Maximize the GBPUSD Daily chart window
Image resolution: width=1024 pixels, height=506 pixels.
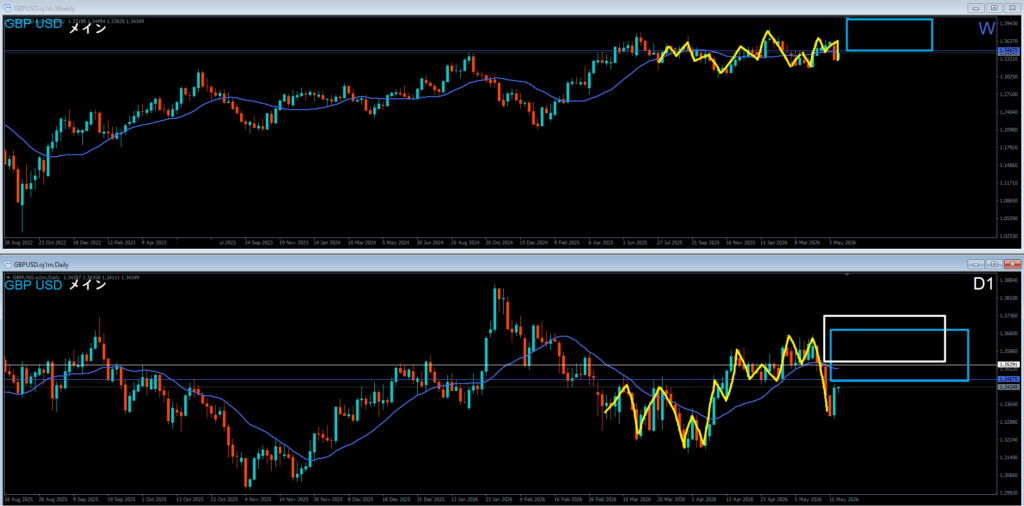click(994, 264)
